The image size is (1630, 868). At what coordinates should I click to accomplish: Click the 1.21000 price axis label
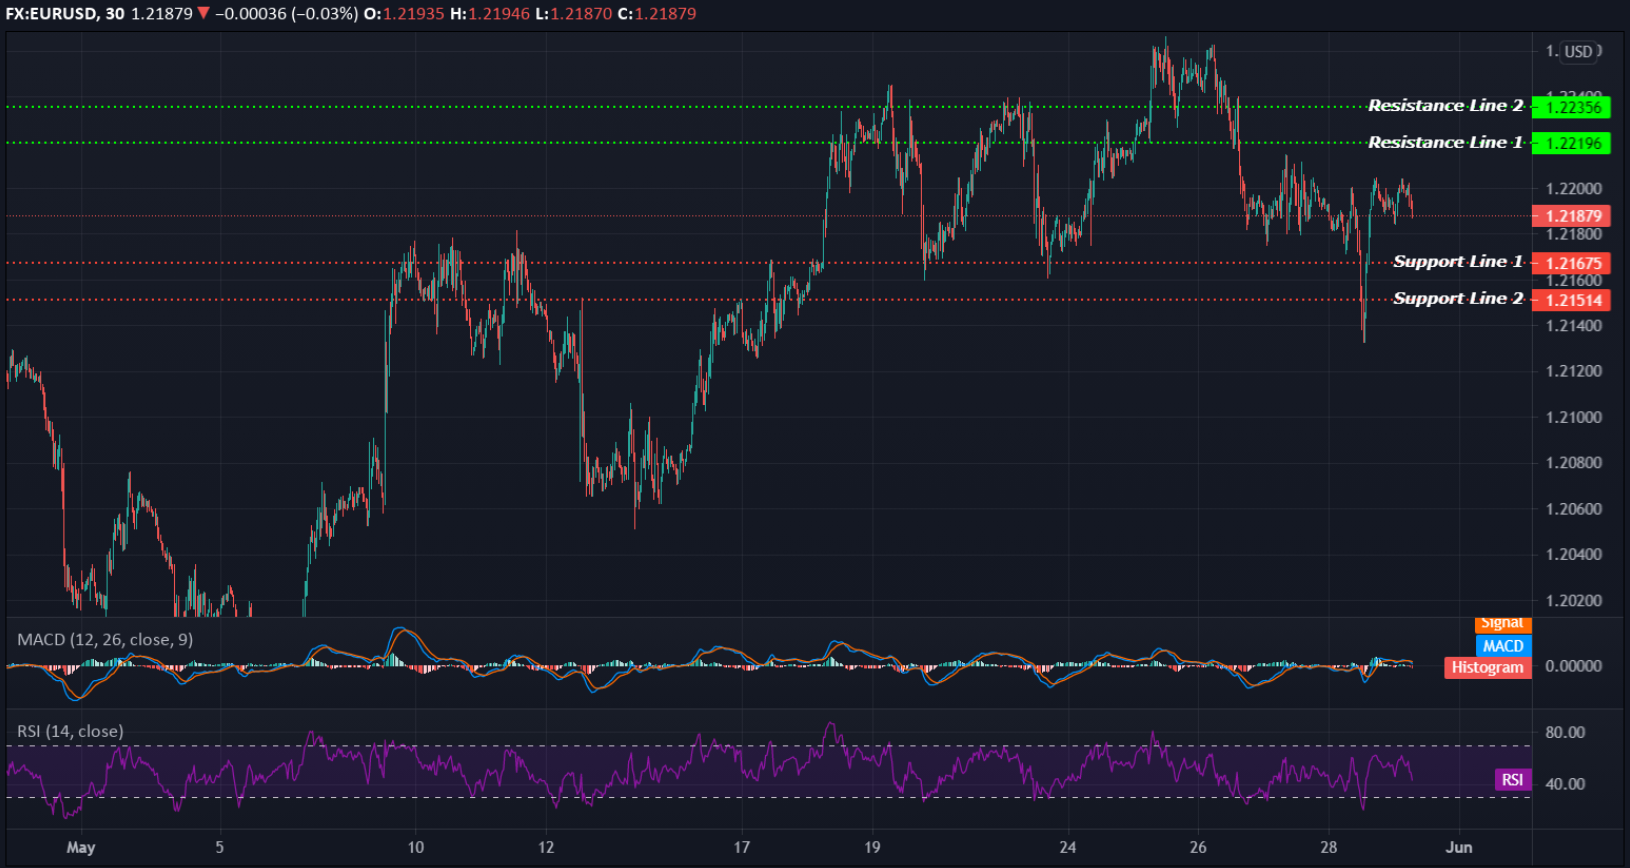1574,417
